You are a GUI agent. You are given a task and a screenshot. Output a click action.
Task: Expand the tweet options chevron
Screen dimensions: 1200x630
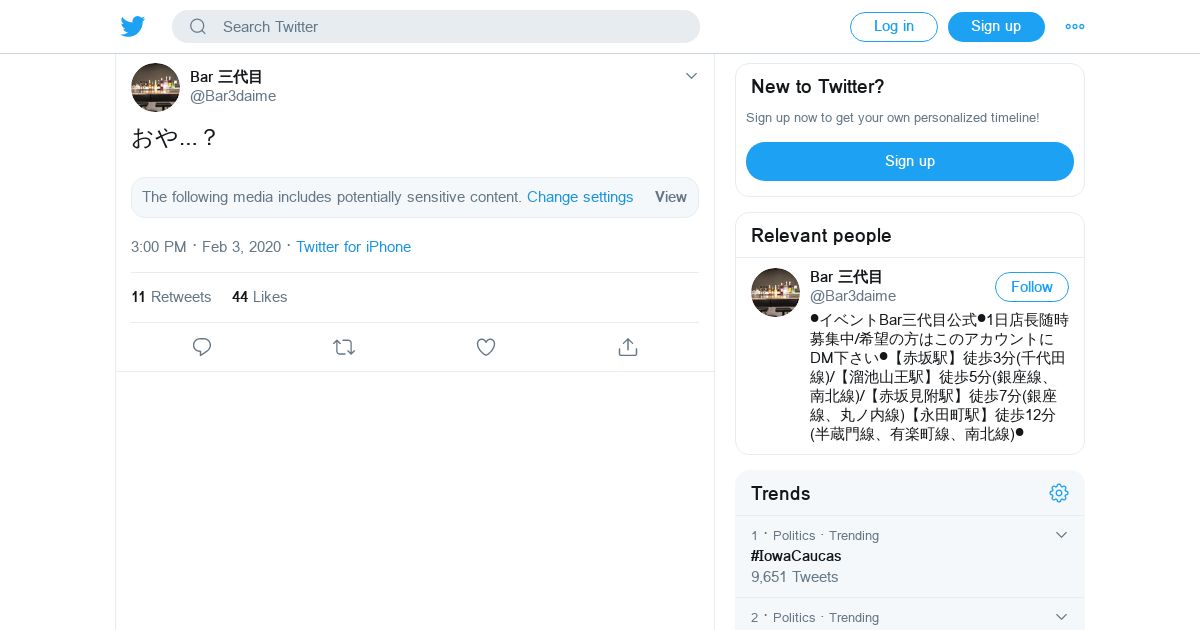coord(691,76)
